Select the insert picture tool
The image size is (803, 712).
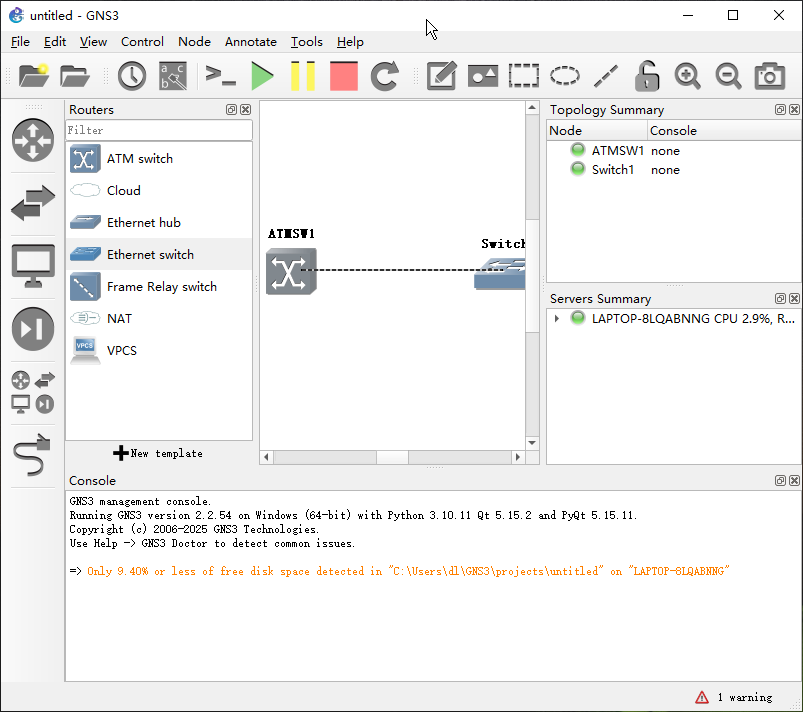pyautogui.click(x=482, y=76)
